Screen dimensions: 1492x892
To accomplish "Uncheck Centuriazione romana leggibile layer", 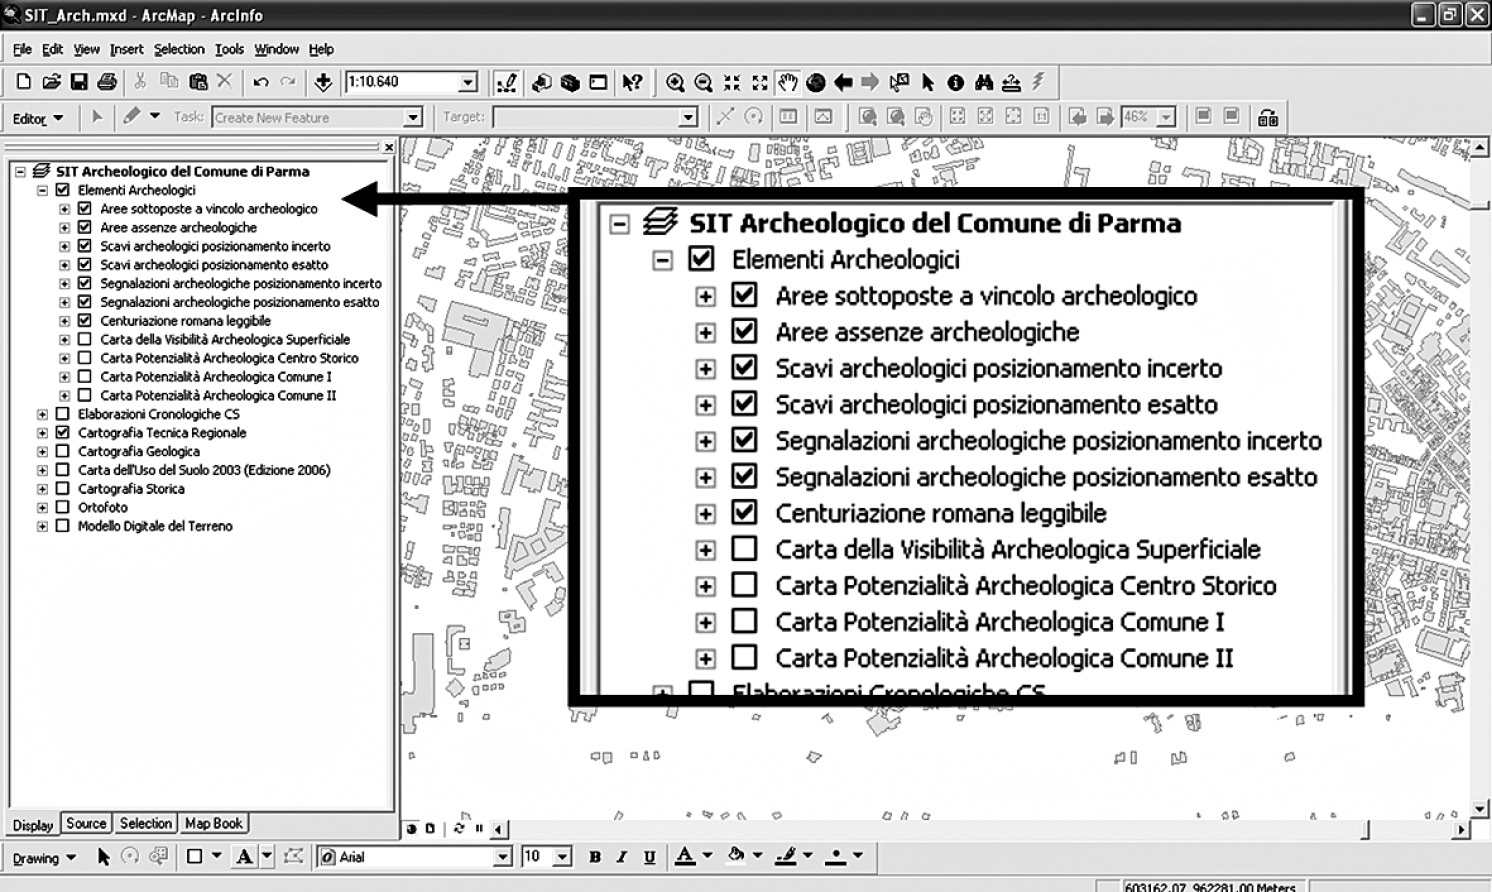I will (85, 321).
